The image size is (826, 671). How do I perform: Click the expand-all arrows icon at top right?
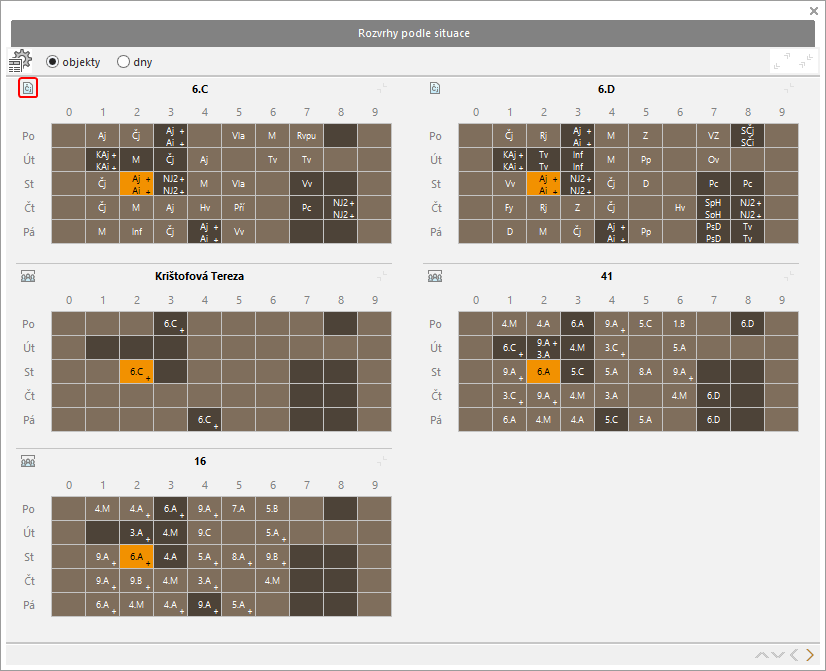tap(782, 61)
